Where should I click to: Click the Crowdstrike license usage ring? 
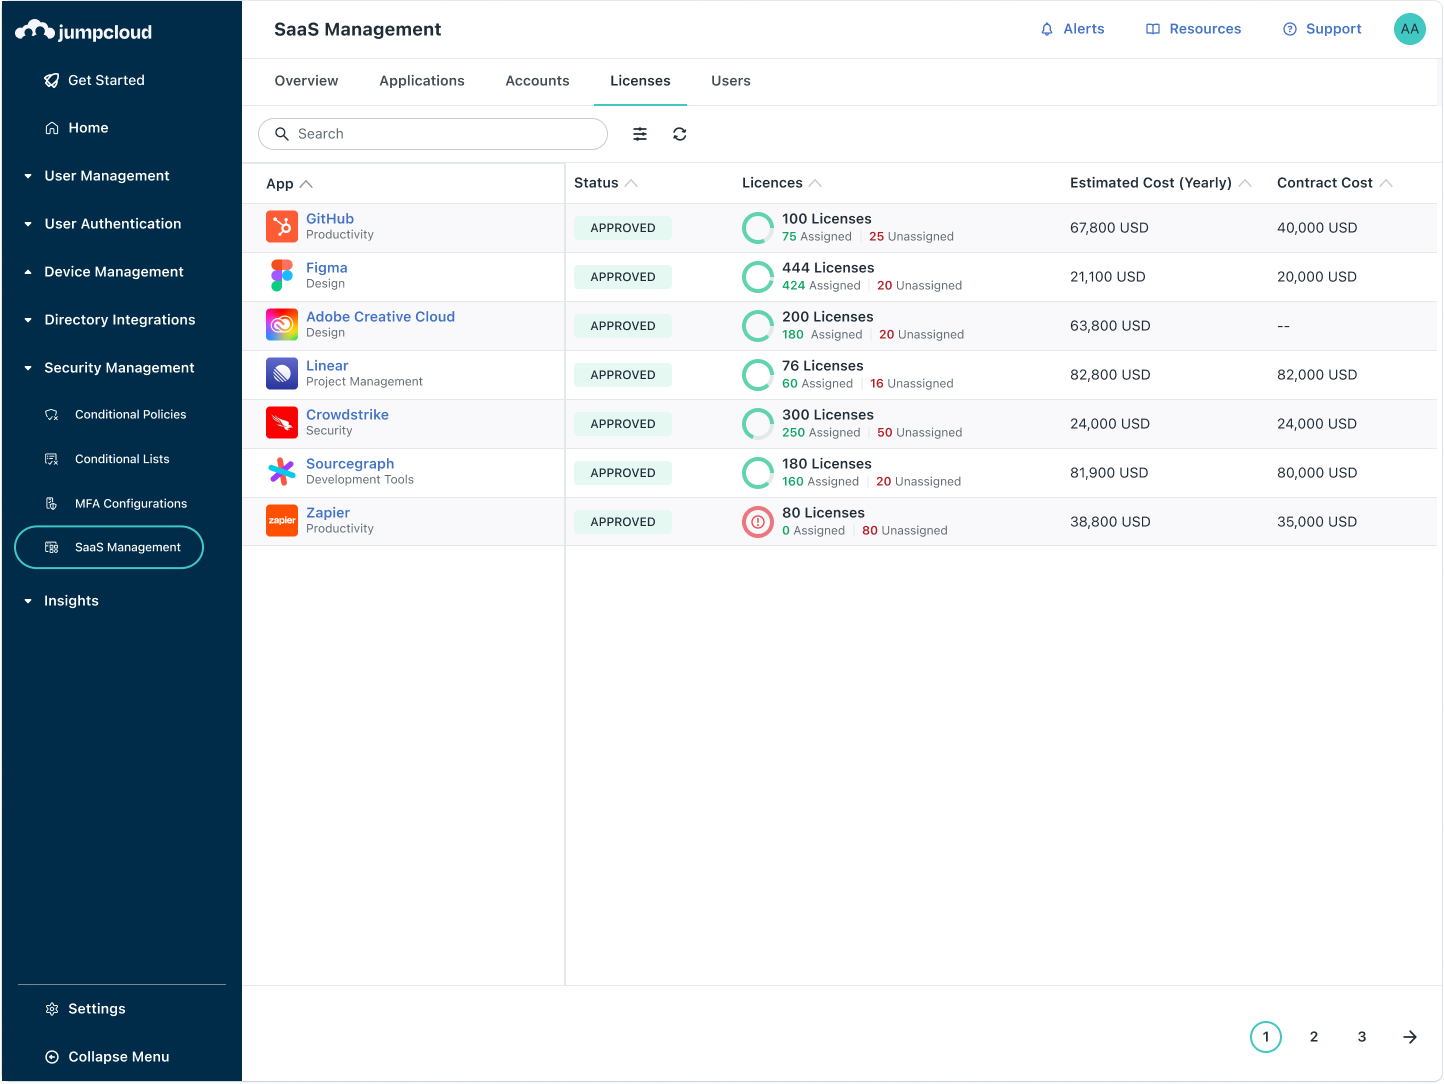pyautogui.click(x=757, y=423)
